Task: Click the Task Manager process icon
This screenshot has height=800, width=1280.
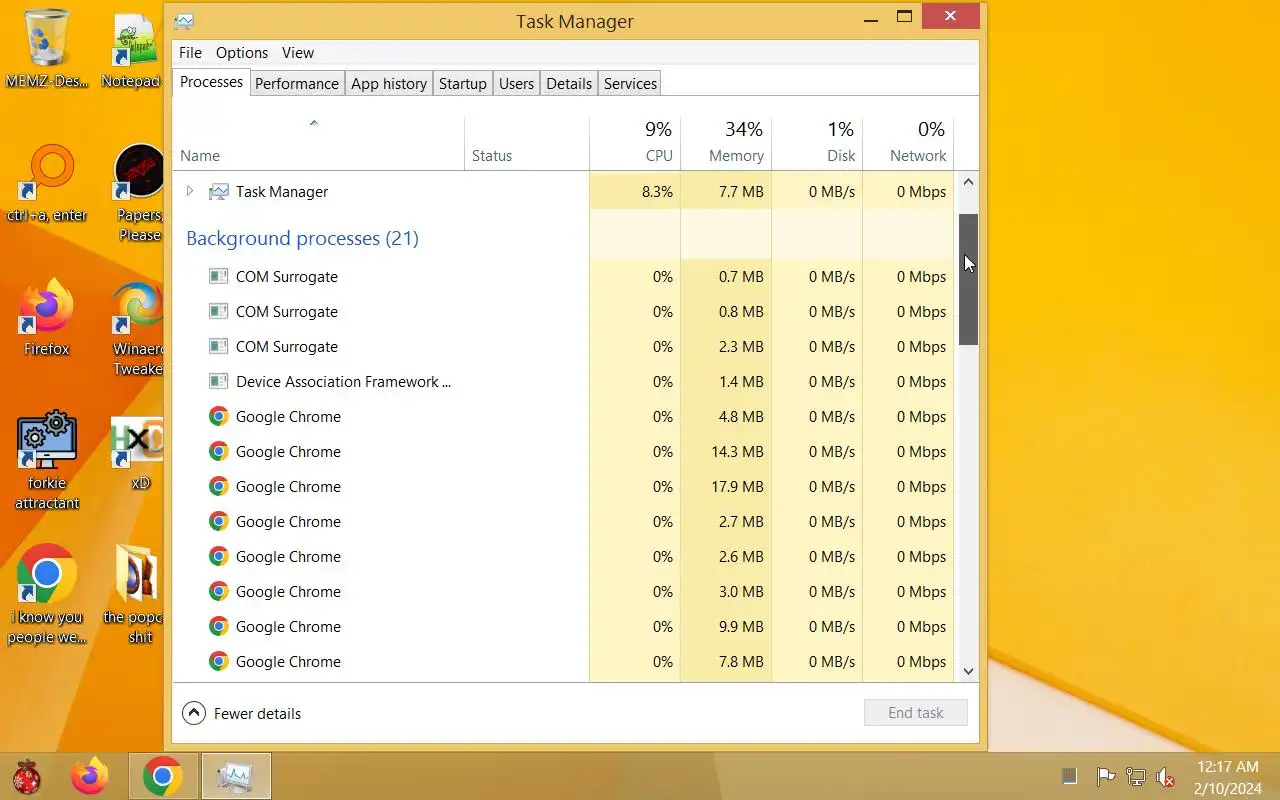Action: [x=218, y=191]
